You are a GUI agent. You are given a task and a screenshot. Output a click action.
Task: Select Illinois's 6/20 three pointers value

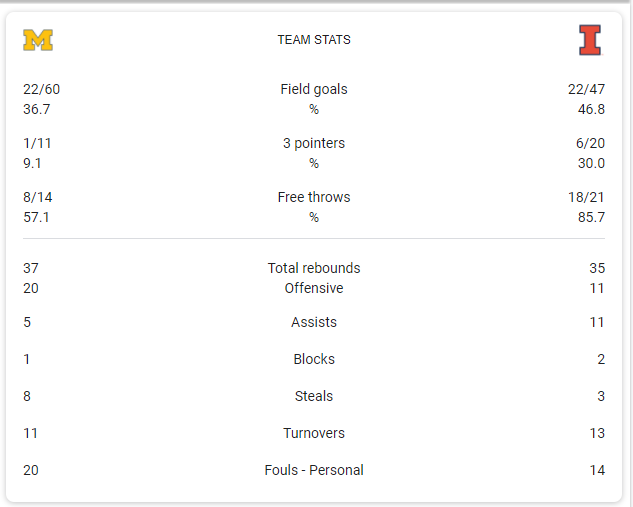(590, 143)
